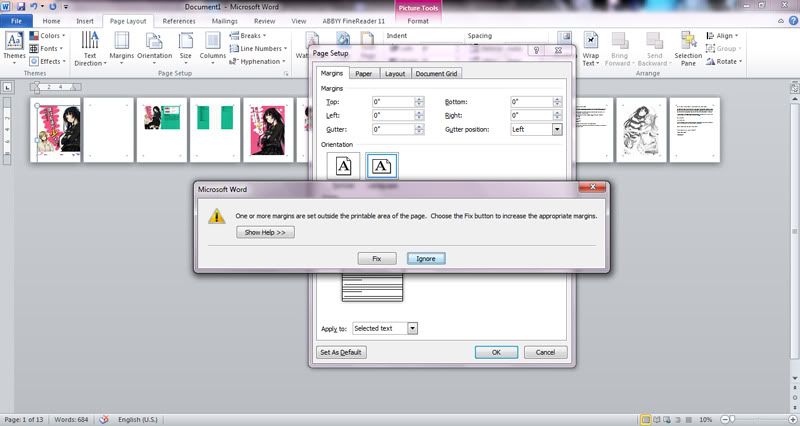Click the proofing errors status icon
The height and width of the screenshot is (426, 800).
coord(104,419)
